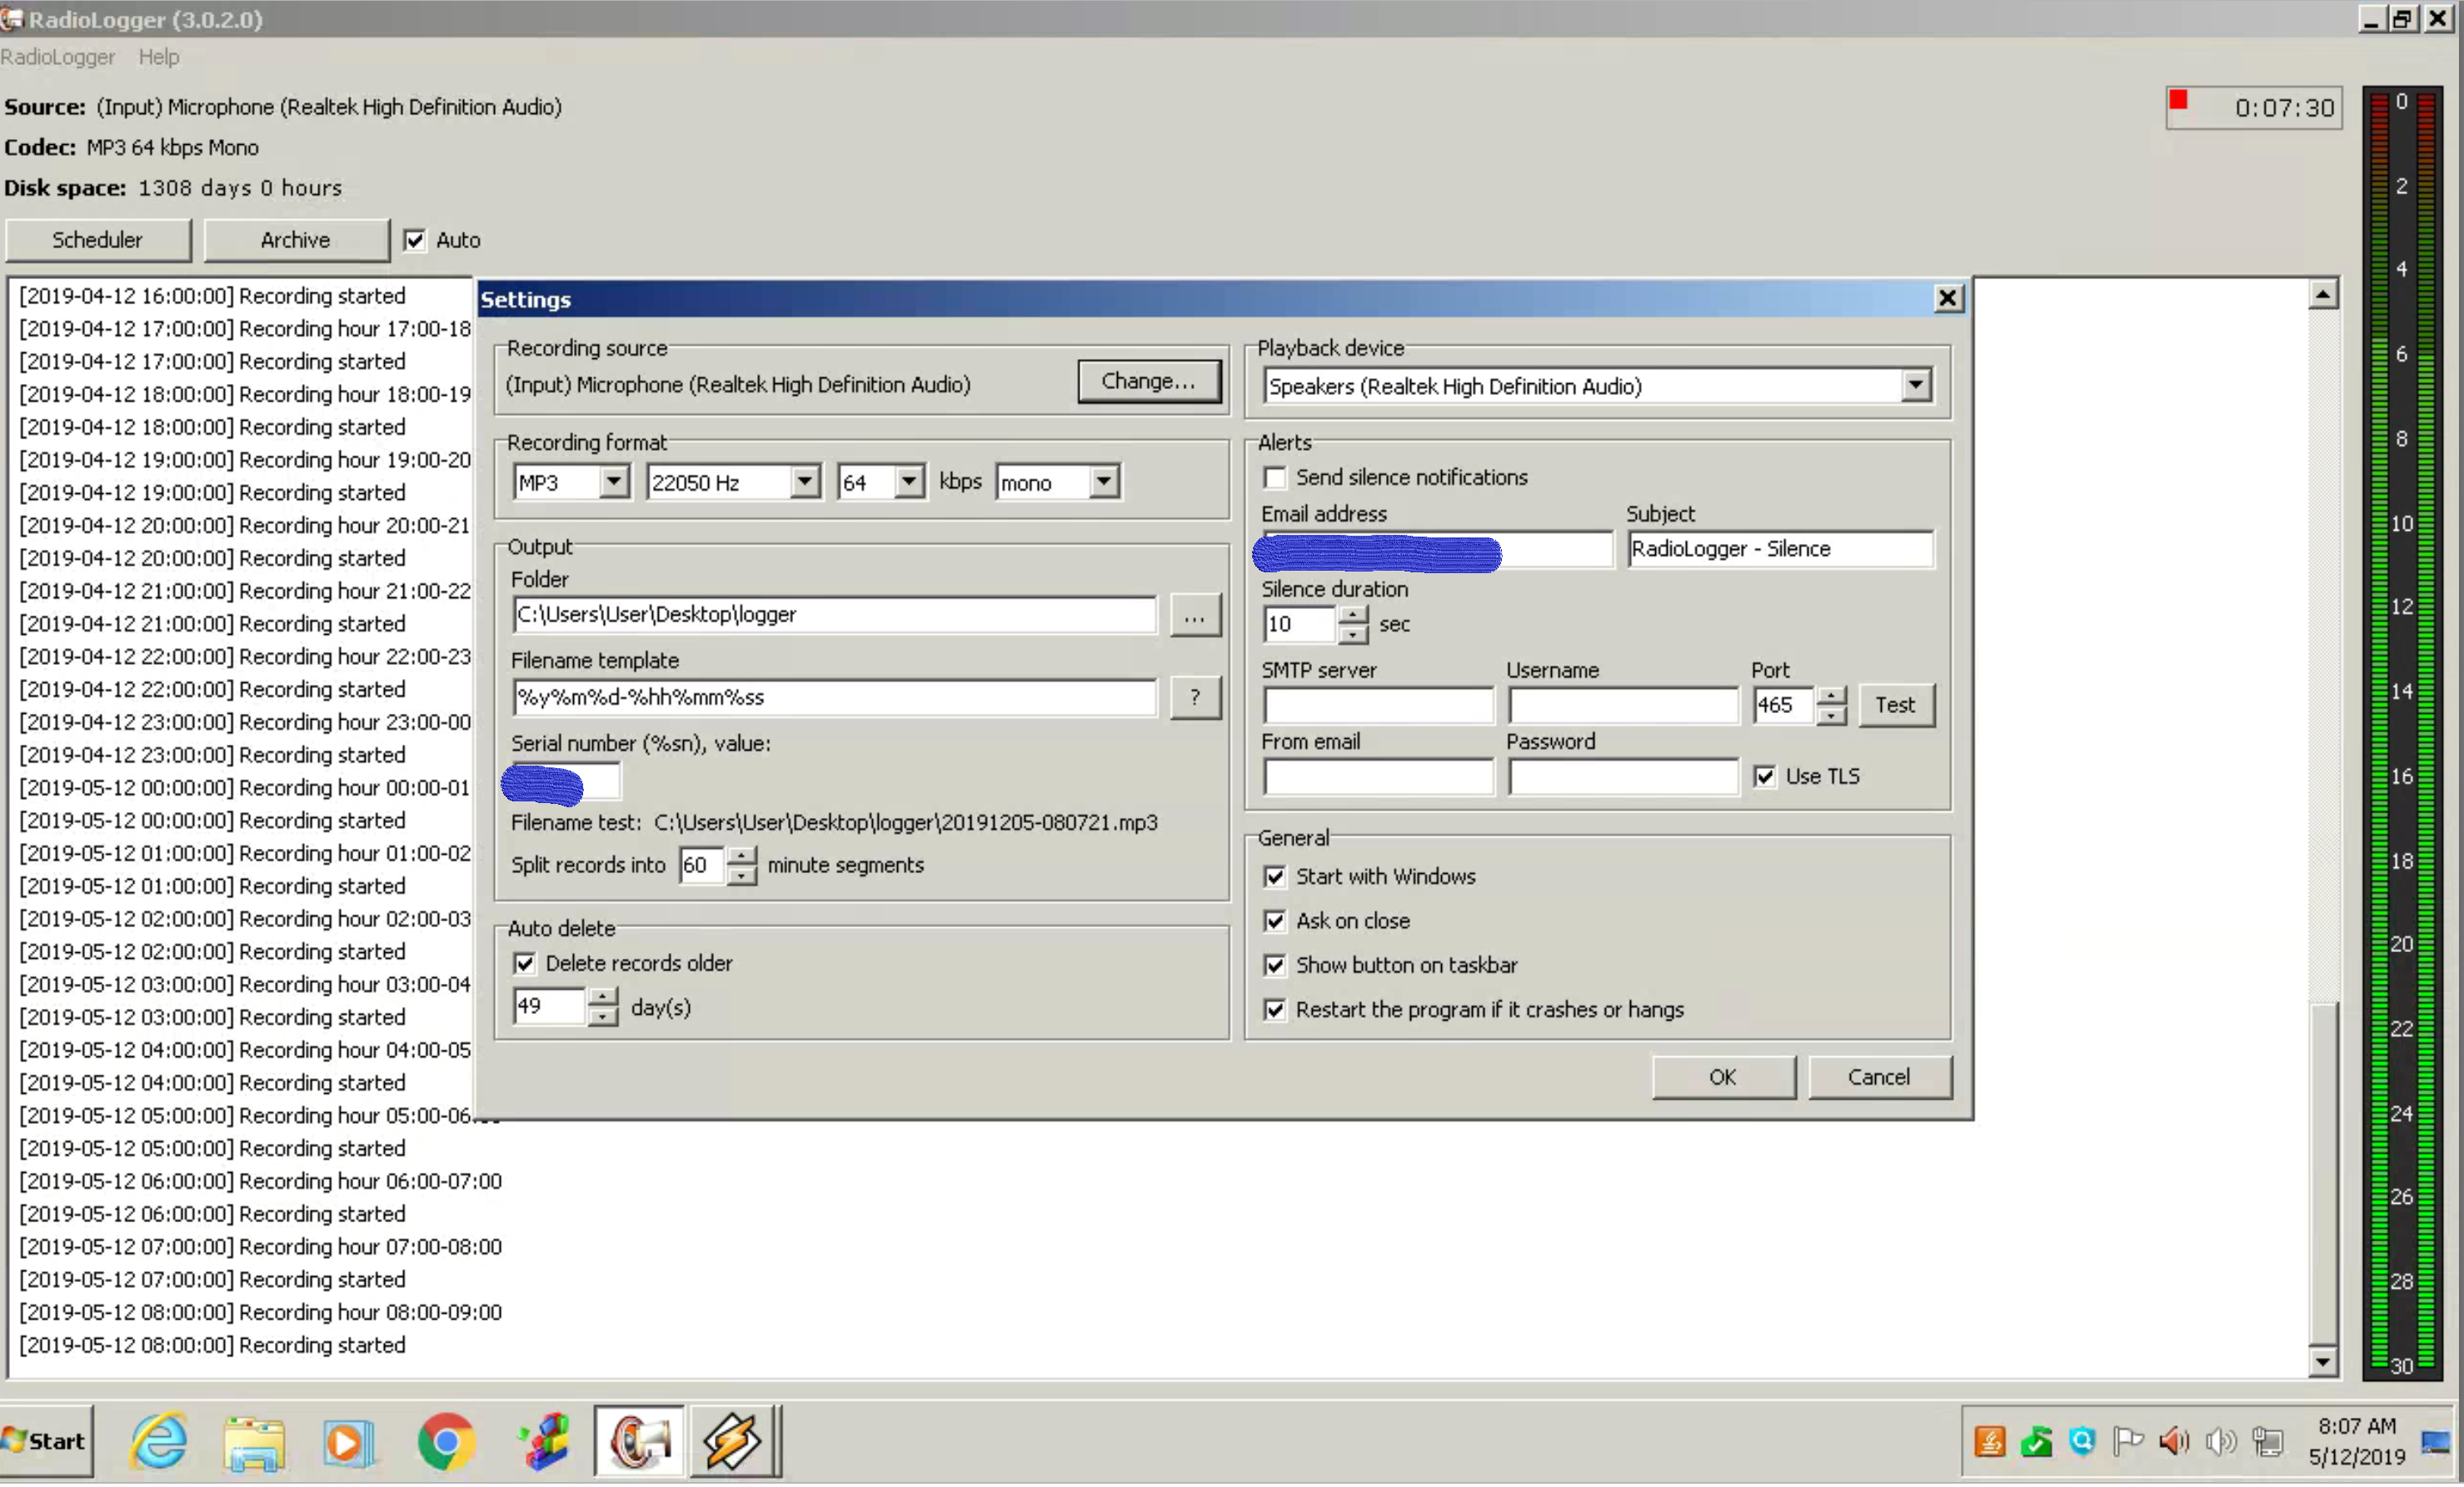Click the Subject field RadioLogger - Silence

(1780, 549)
